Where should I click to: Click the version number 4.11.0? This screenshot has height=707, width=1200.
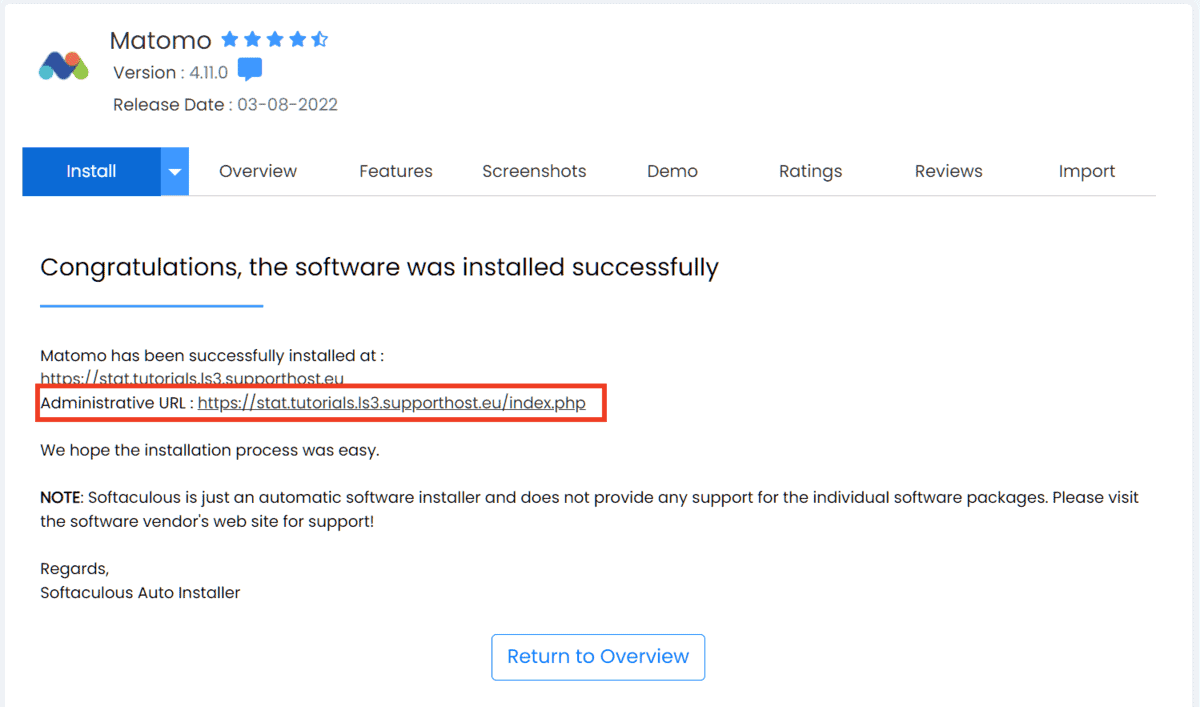click(x=206, y=72)
